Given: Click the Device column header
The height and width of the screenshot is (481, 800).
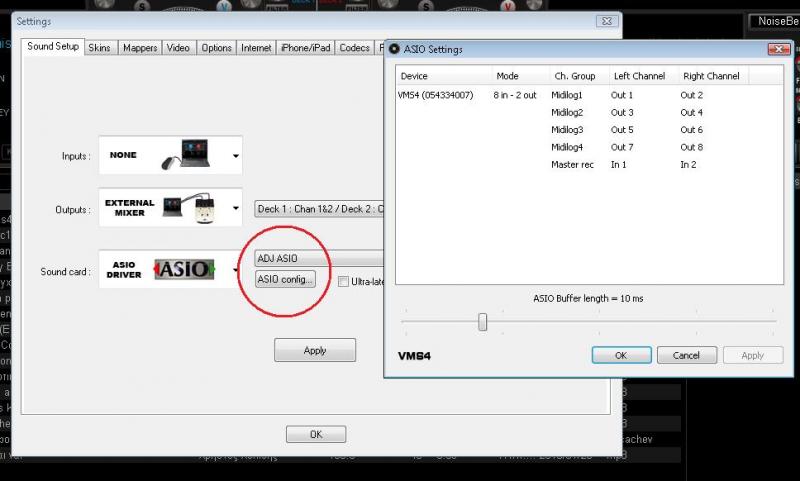Looking at the screenshot, I should (x=444, y=76).
